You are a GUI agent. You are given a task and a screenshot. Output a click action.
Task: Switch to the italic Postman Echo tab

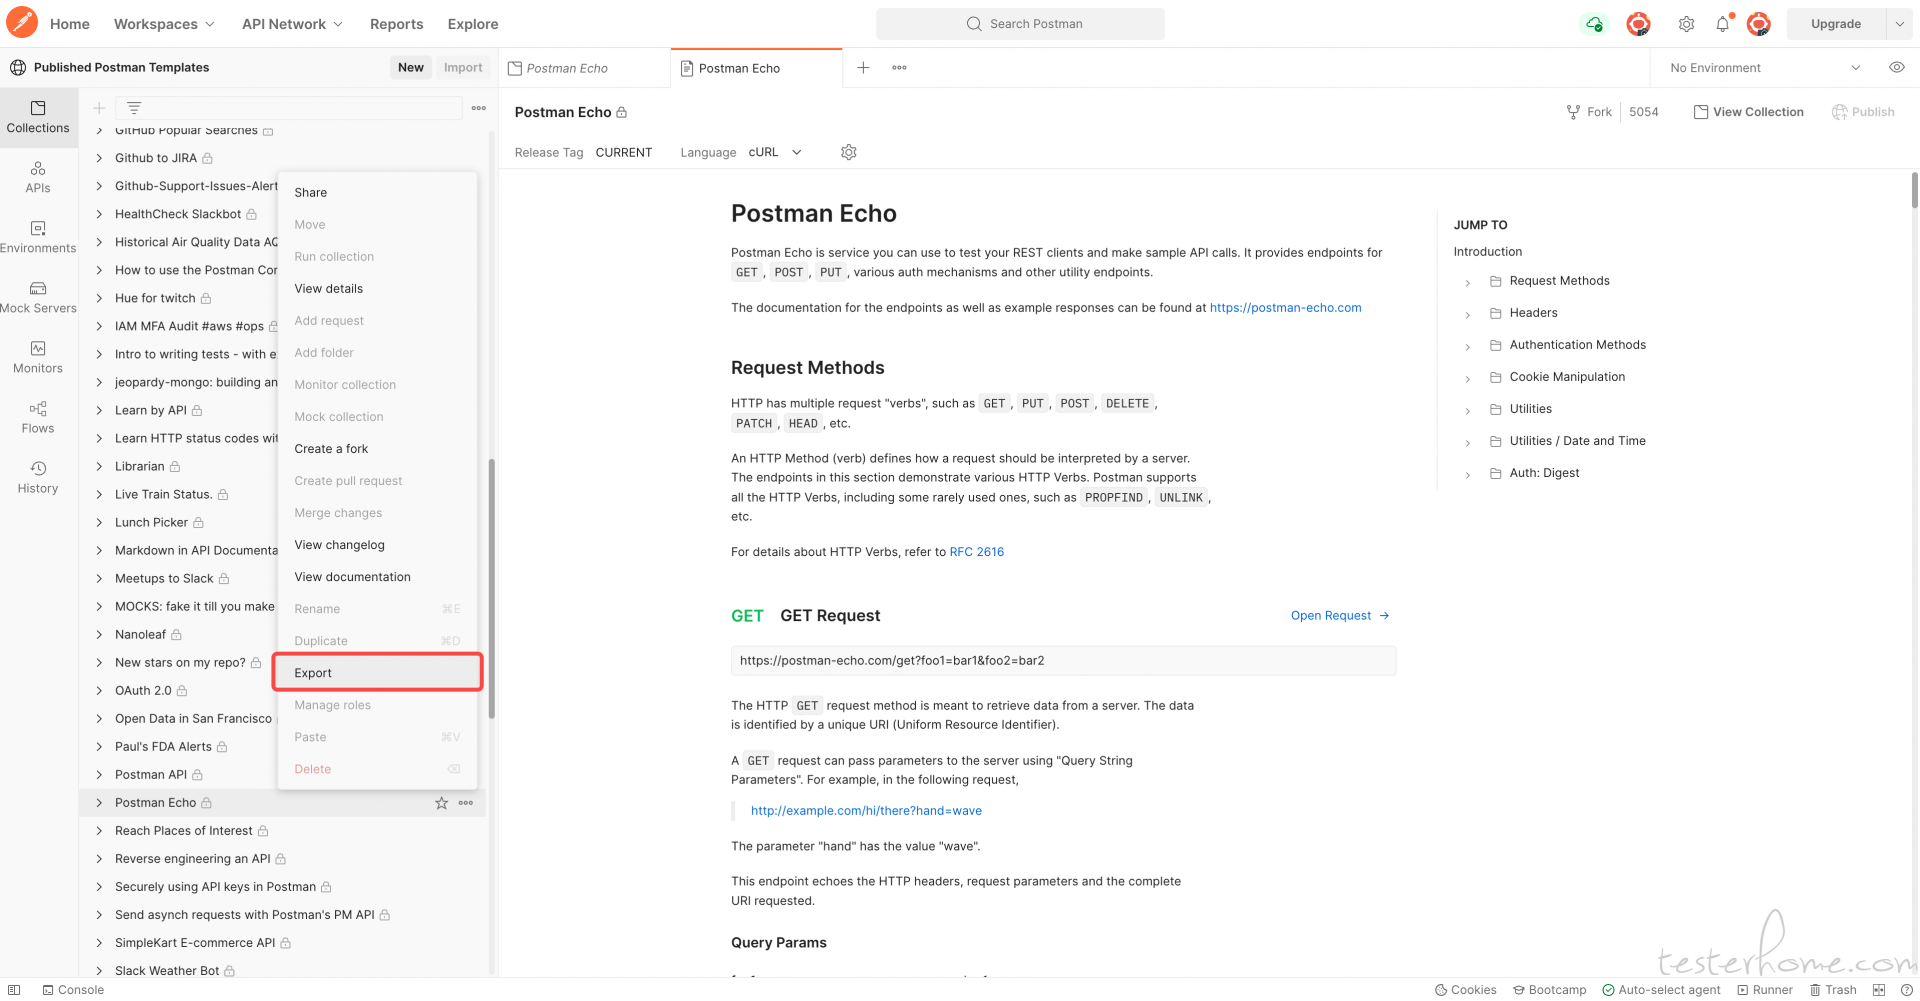(585, 68)
